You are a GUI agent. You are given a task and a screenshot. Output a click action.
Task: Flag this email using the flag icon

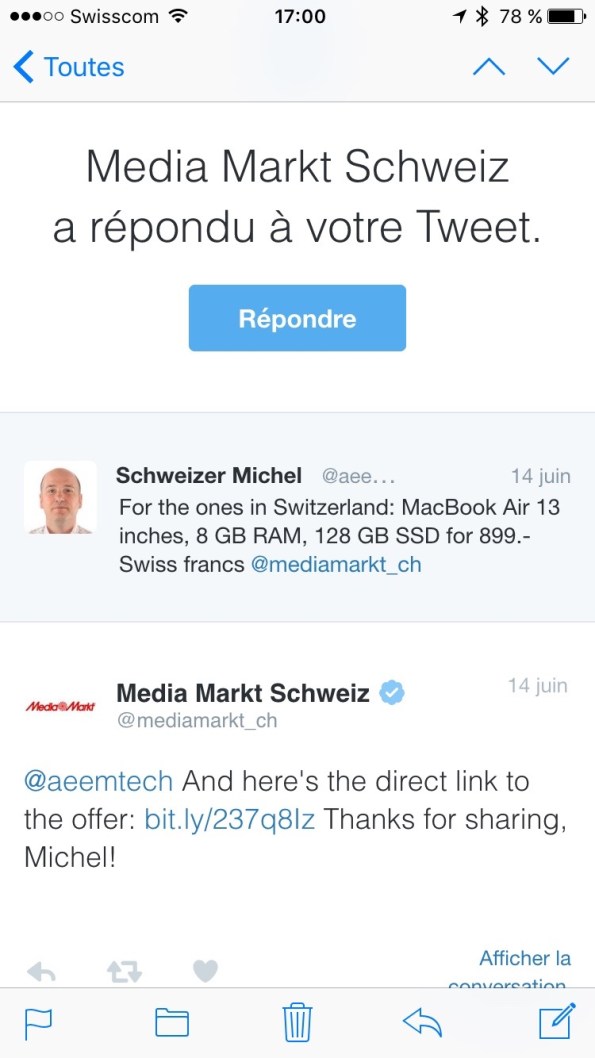coord(38,1023)
